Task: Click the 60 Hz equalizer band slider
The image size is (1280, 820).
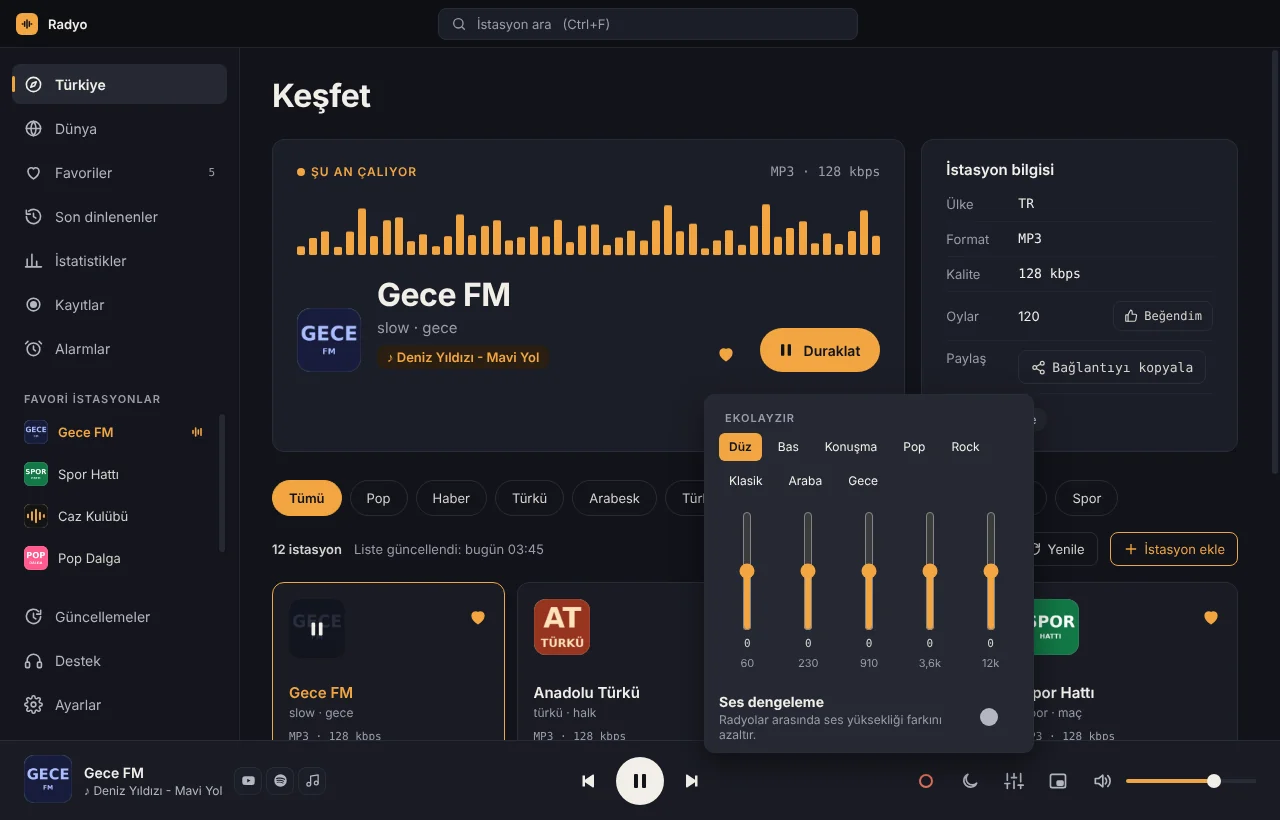Action: (747, 571)
